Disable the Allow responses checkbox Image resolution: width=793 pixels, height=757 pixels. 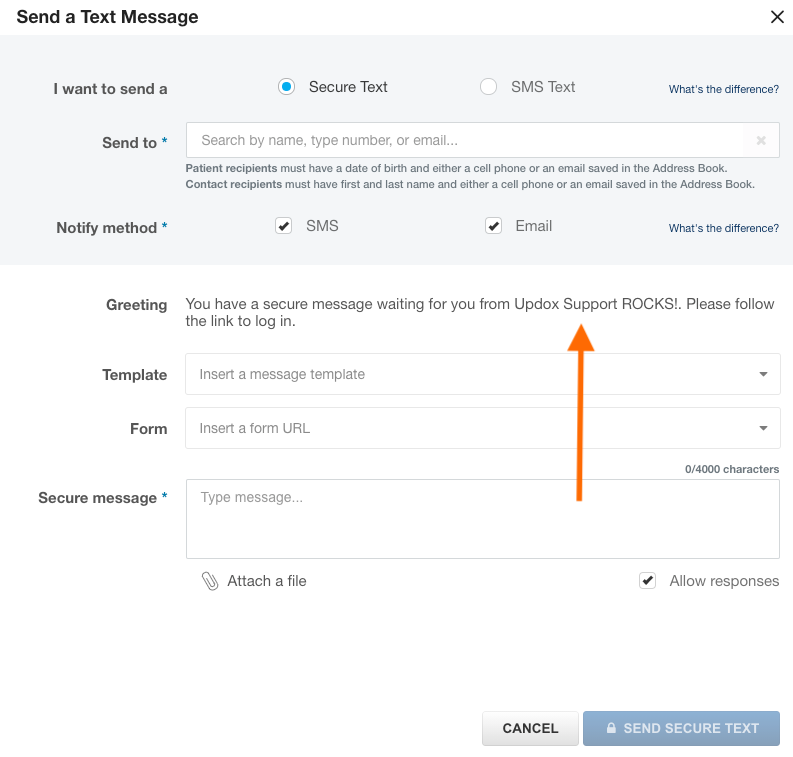click(648, 581)
